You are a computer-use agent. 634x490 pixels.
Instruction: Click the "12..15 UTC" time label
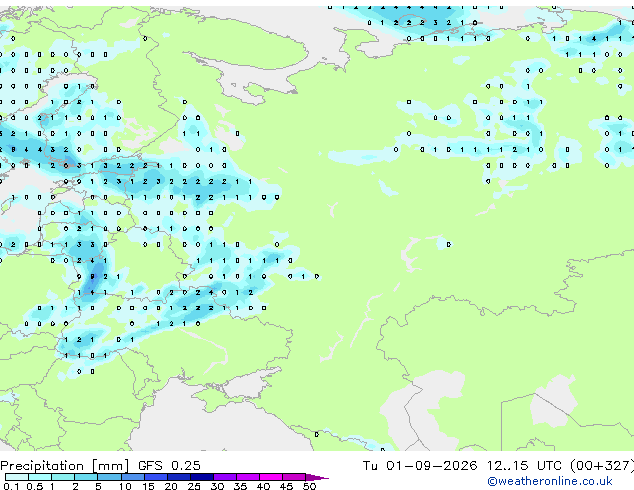pos(524,466)
